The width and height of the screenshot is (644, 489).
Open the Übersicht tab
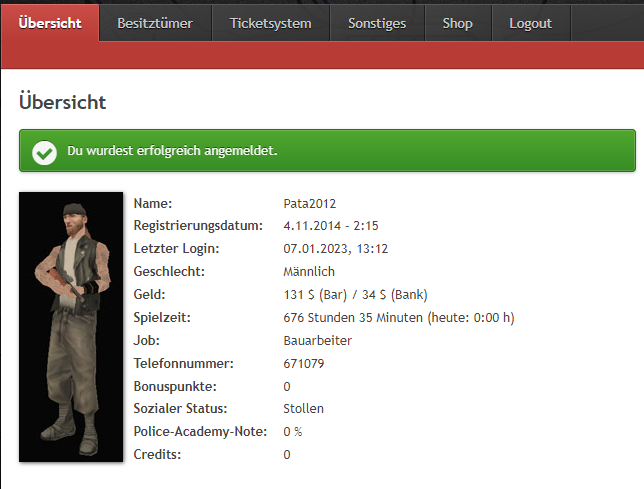[50, 23]
